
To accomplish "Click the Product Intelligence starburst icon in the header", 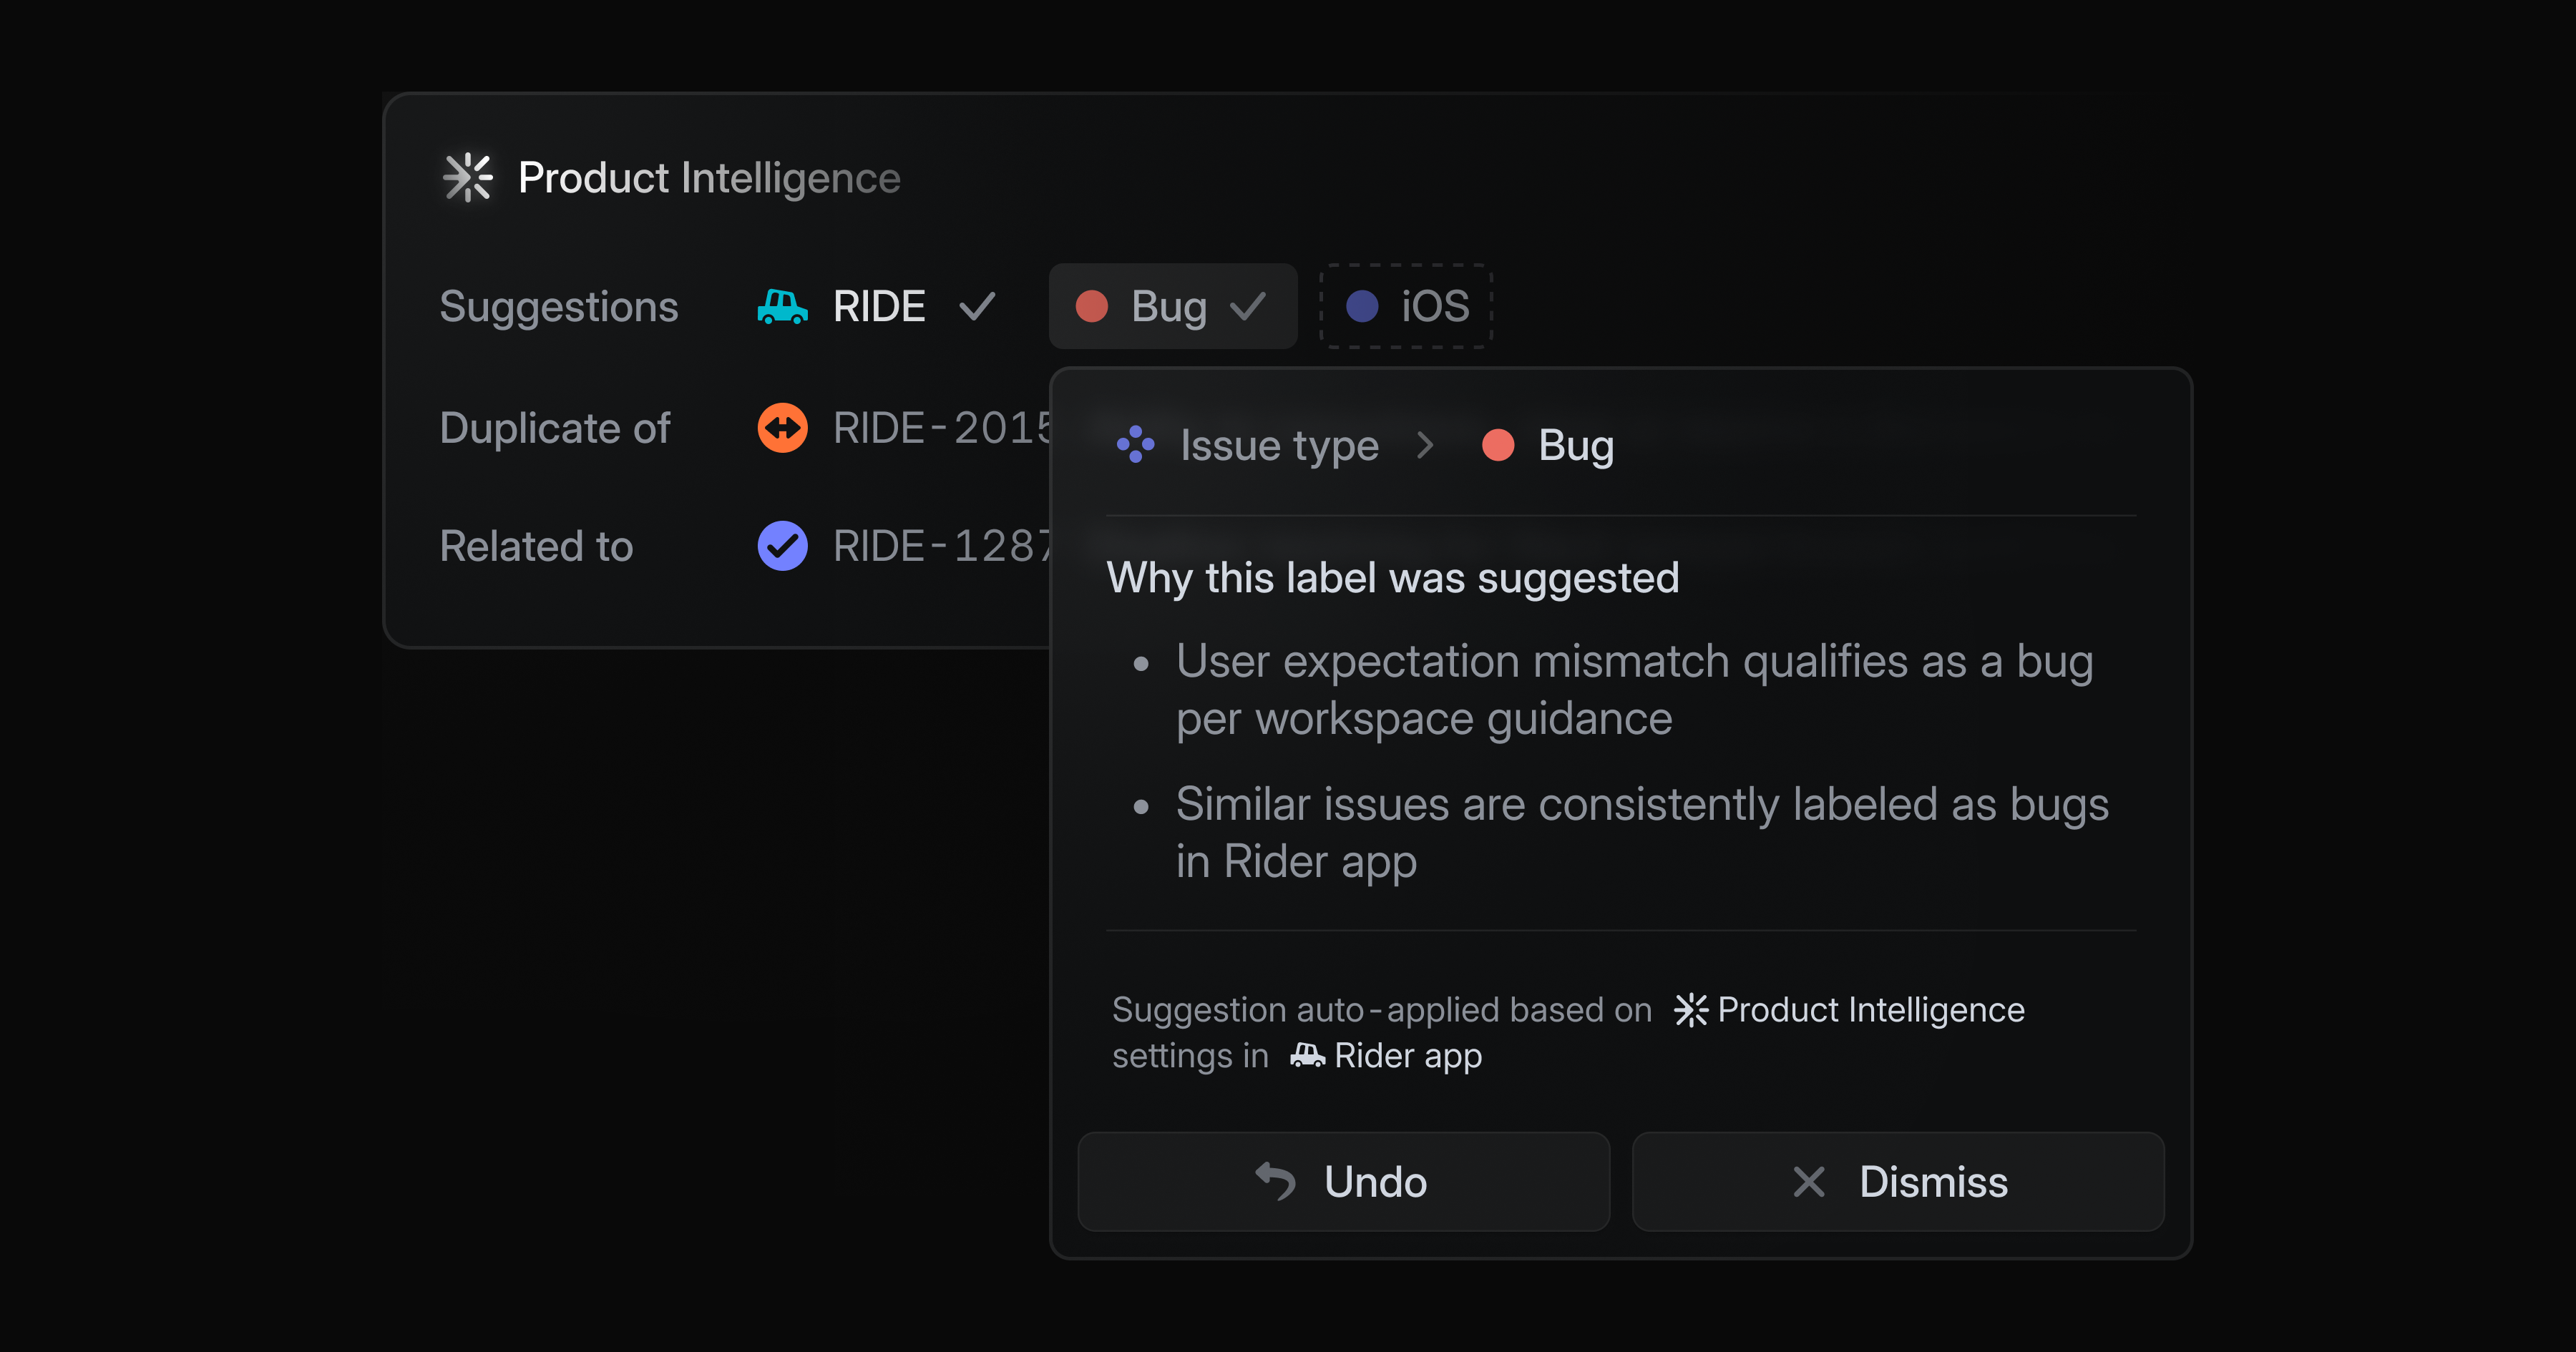I will pos(468,178).
